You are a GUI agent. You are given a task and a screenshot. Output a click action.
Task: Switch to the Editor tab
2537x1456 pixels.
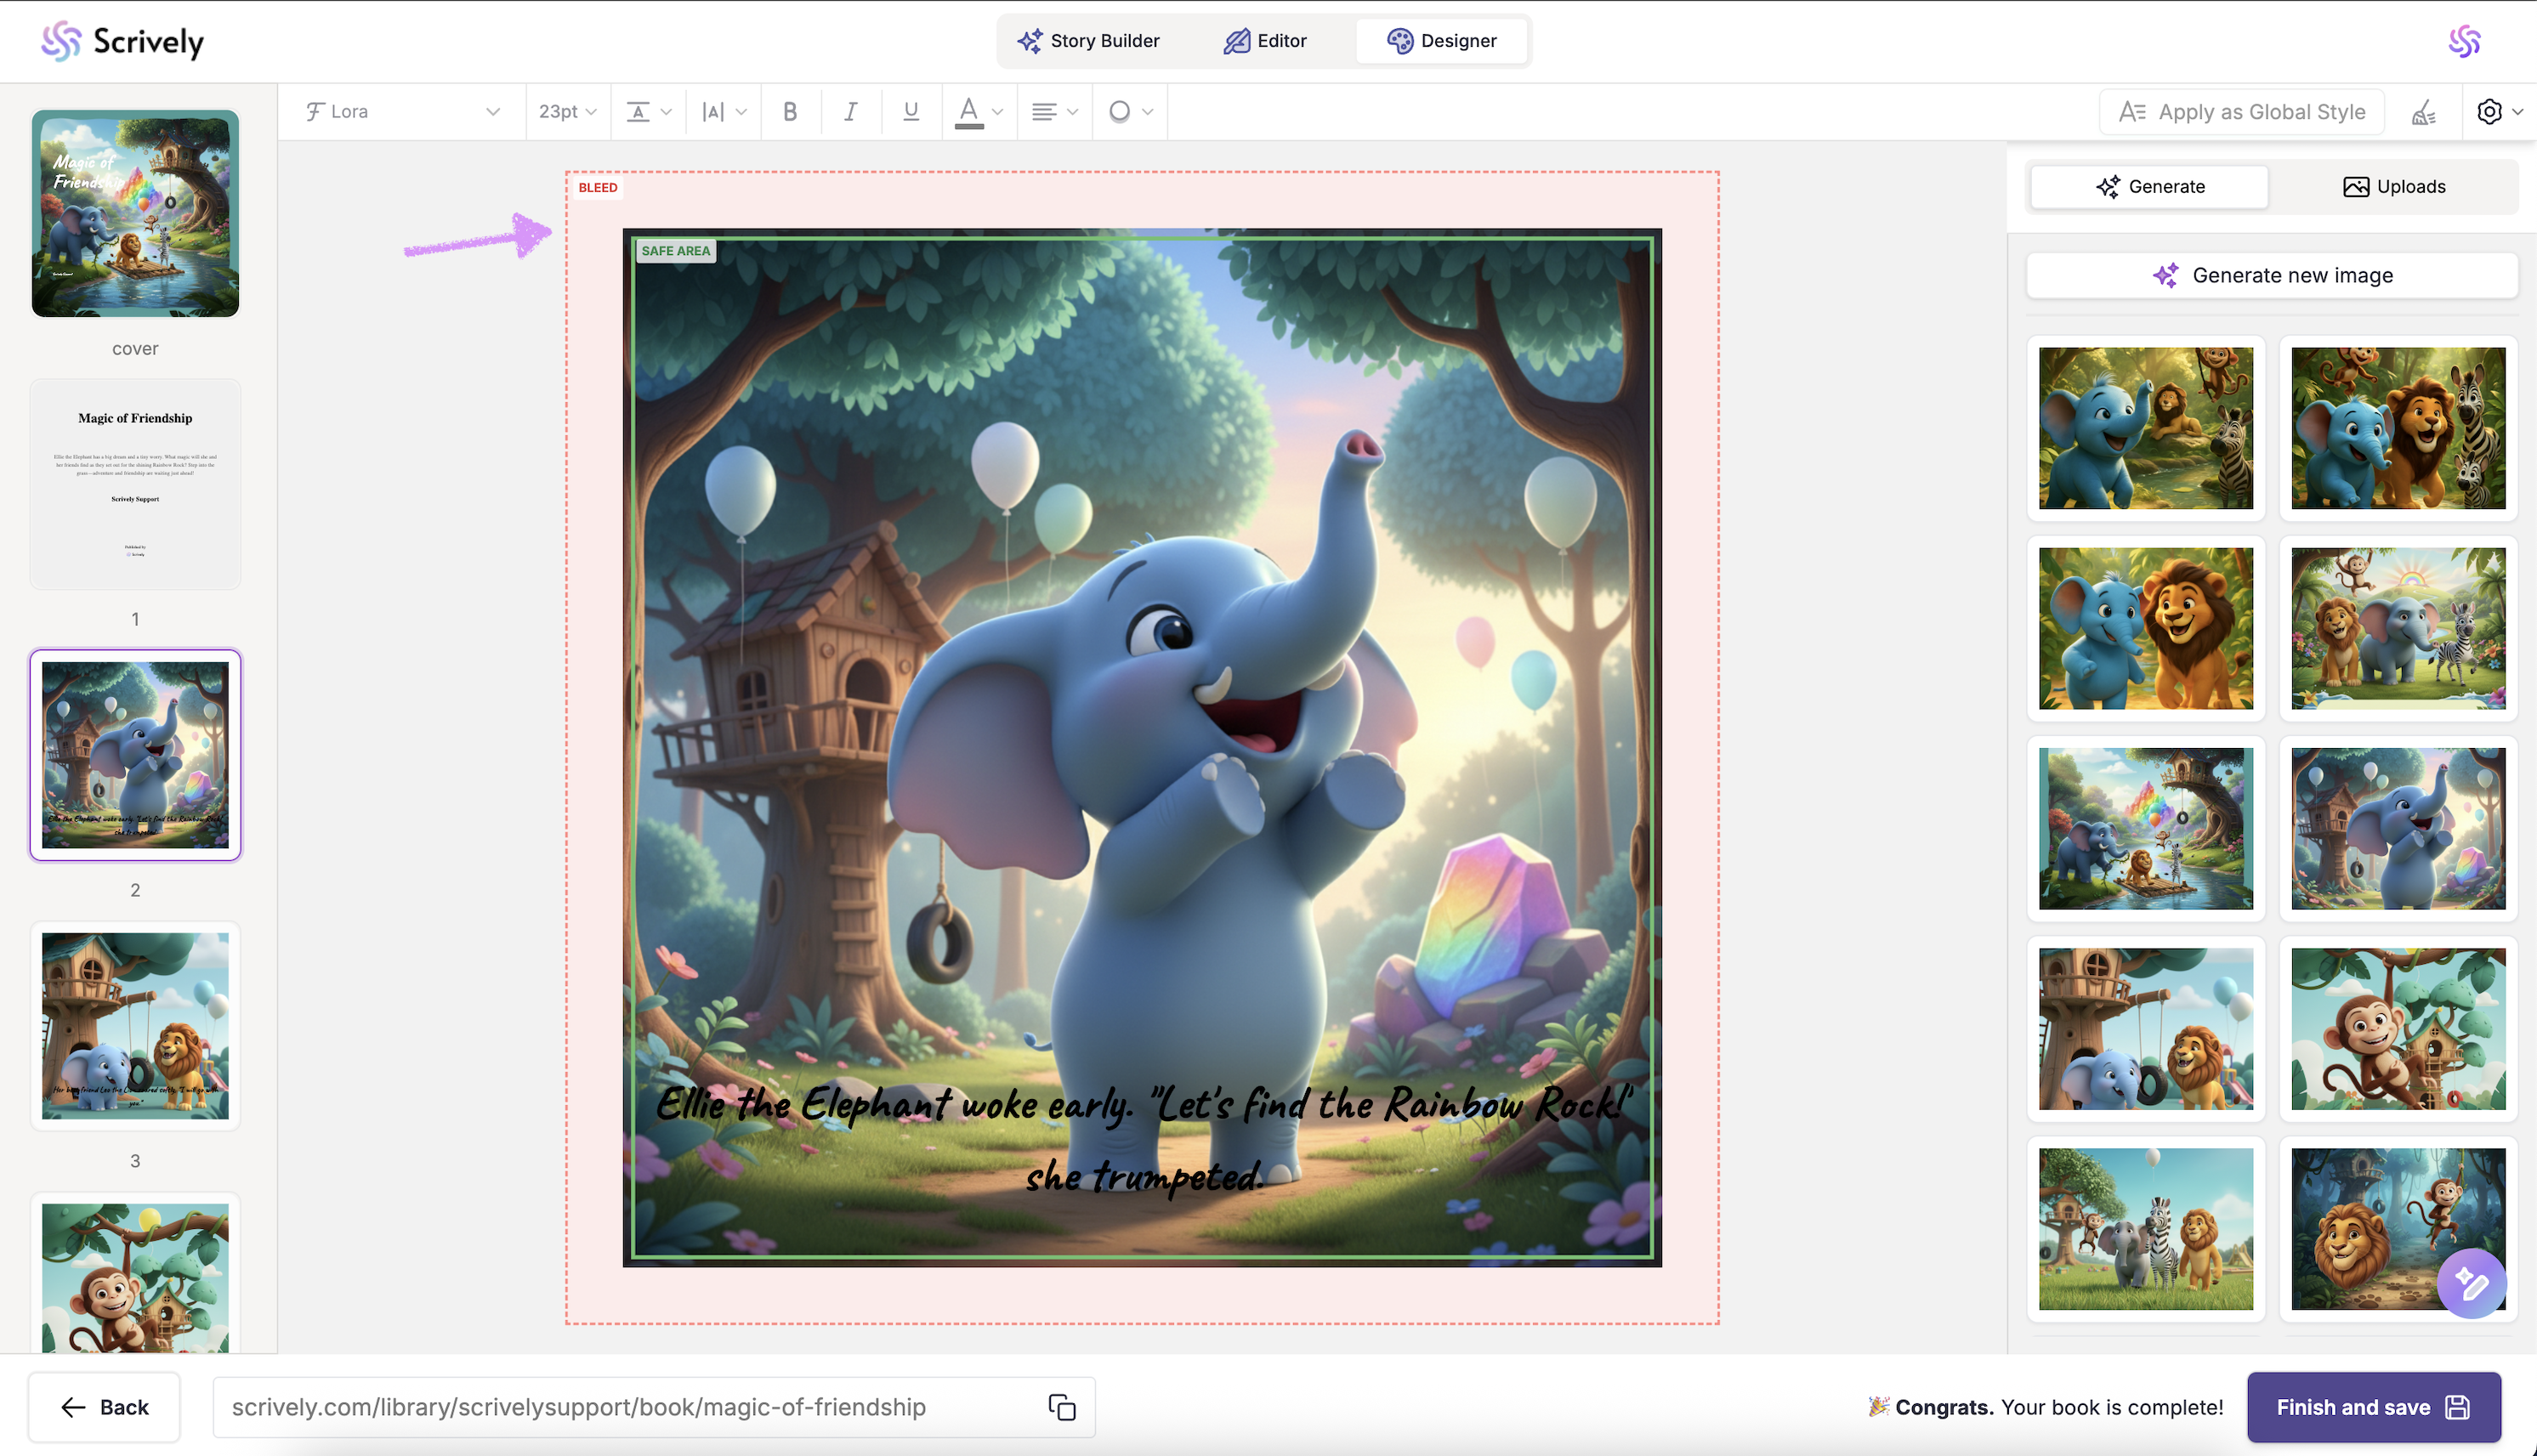(x=1264, y=41)
